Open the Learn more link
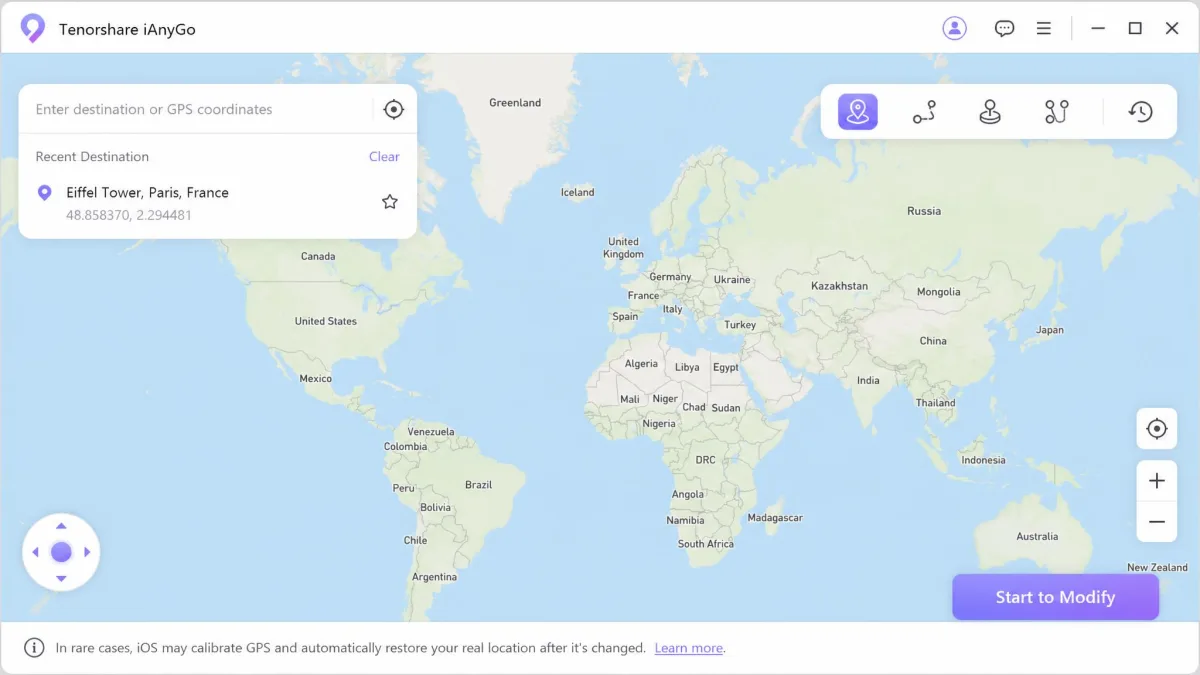1200x675 pixels. 688,648
